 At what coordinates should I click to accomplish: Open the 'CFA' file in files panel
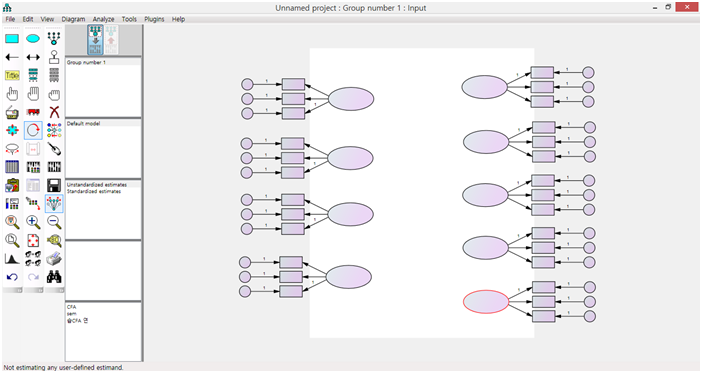(x=72, y=307)
